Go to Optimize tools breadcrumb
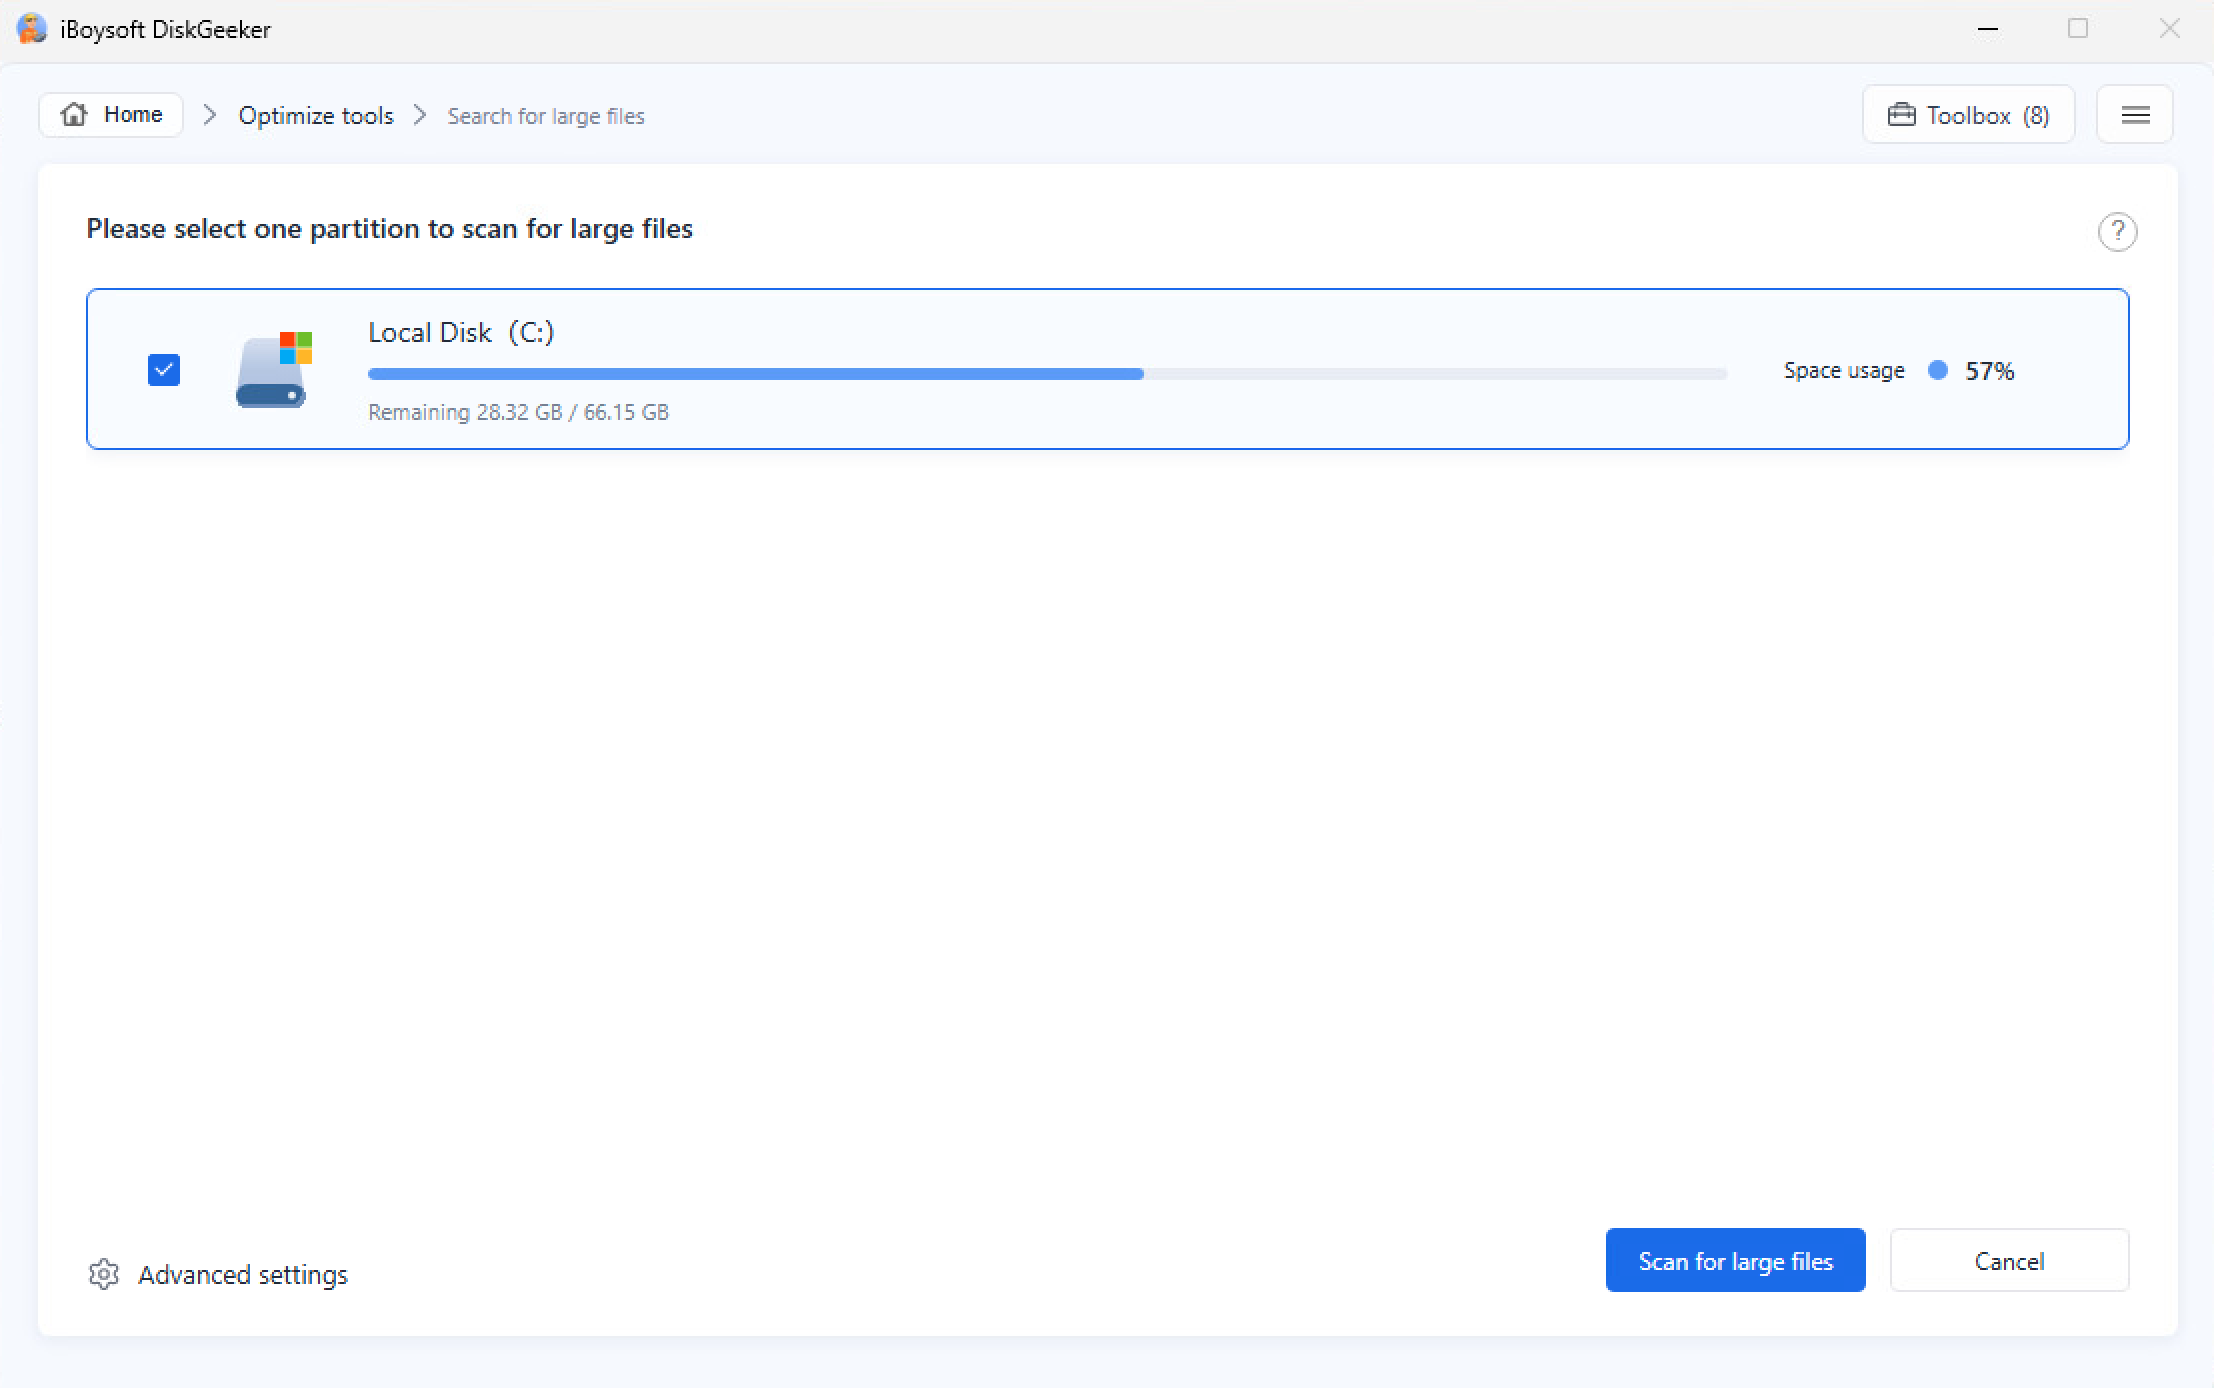 point(316,116)
